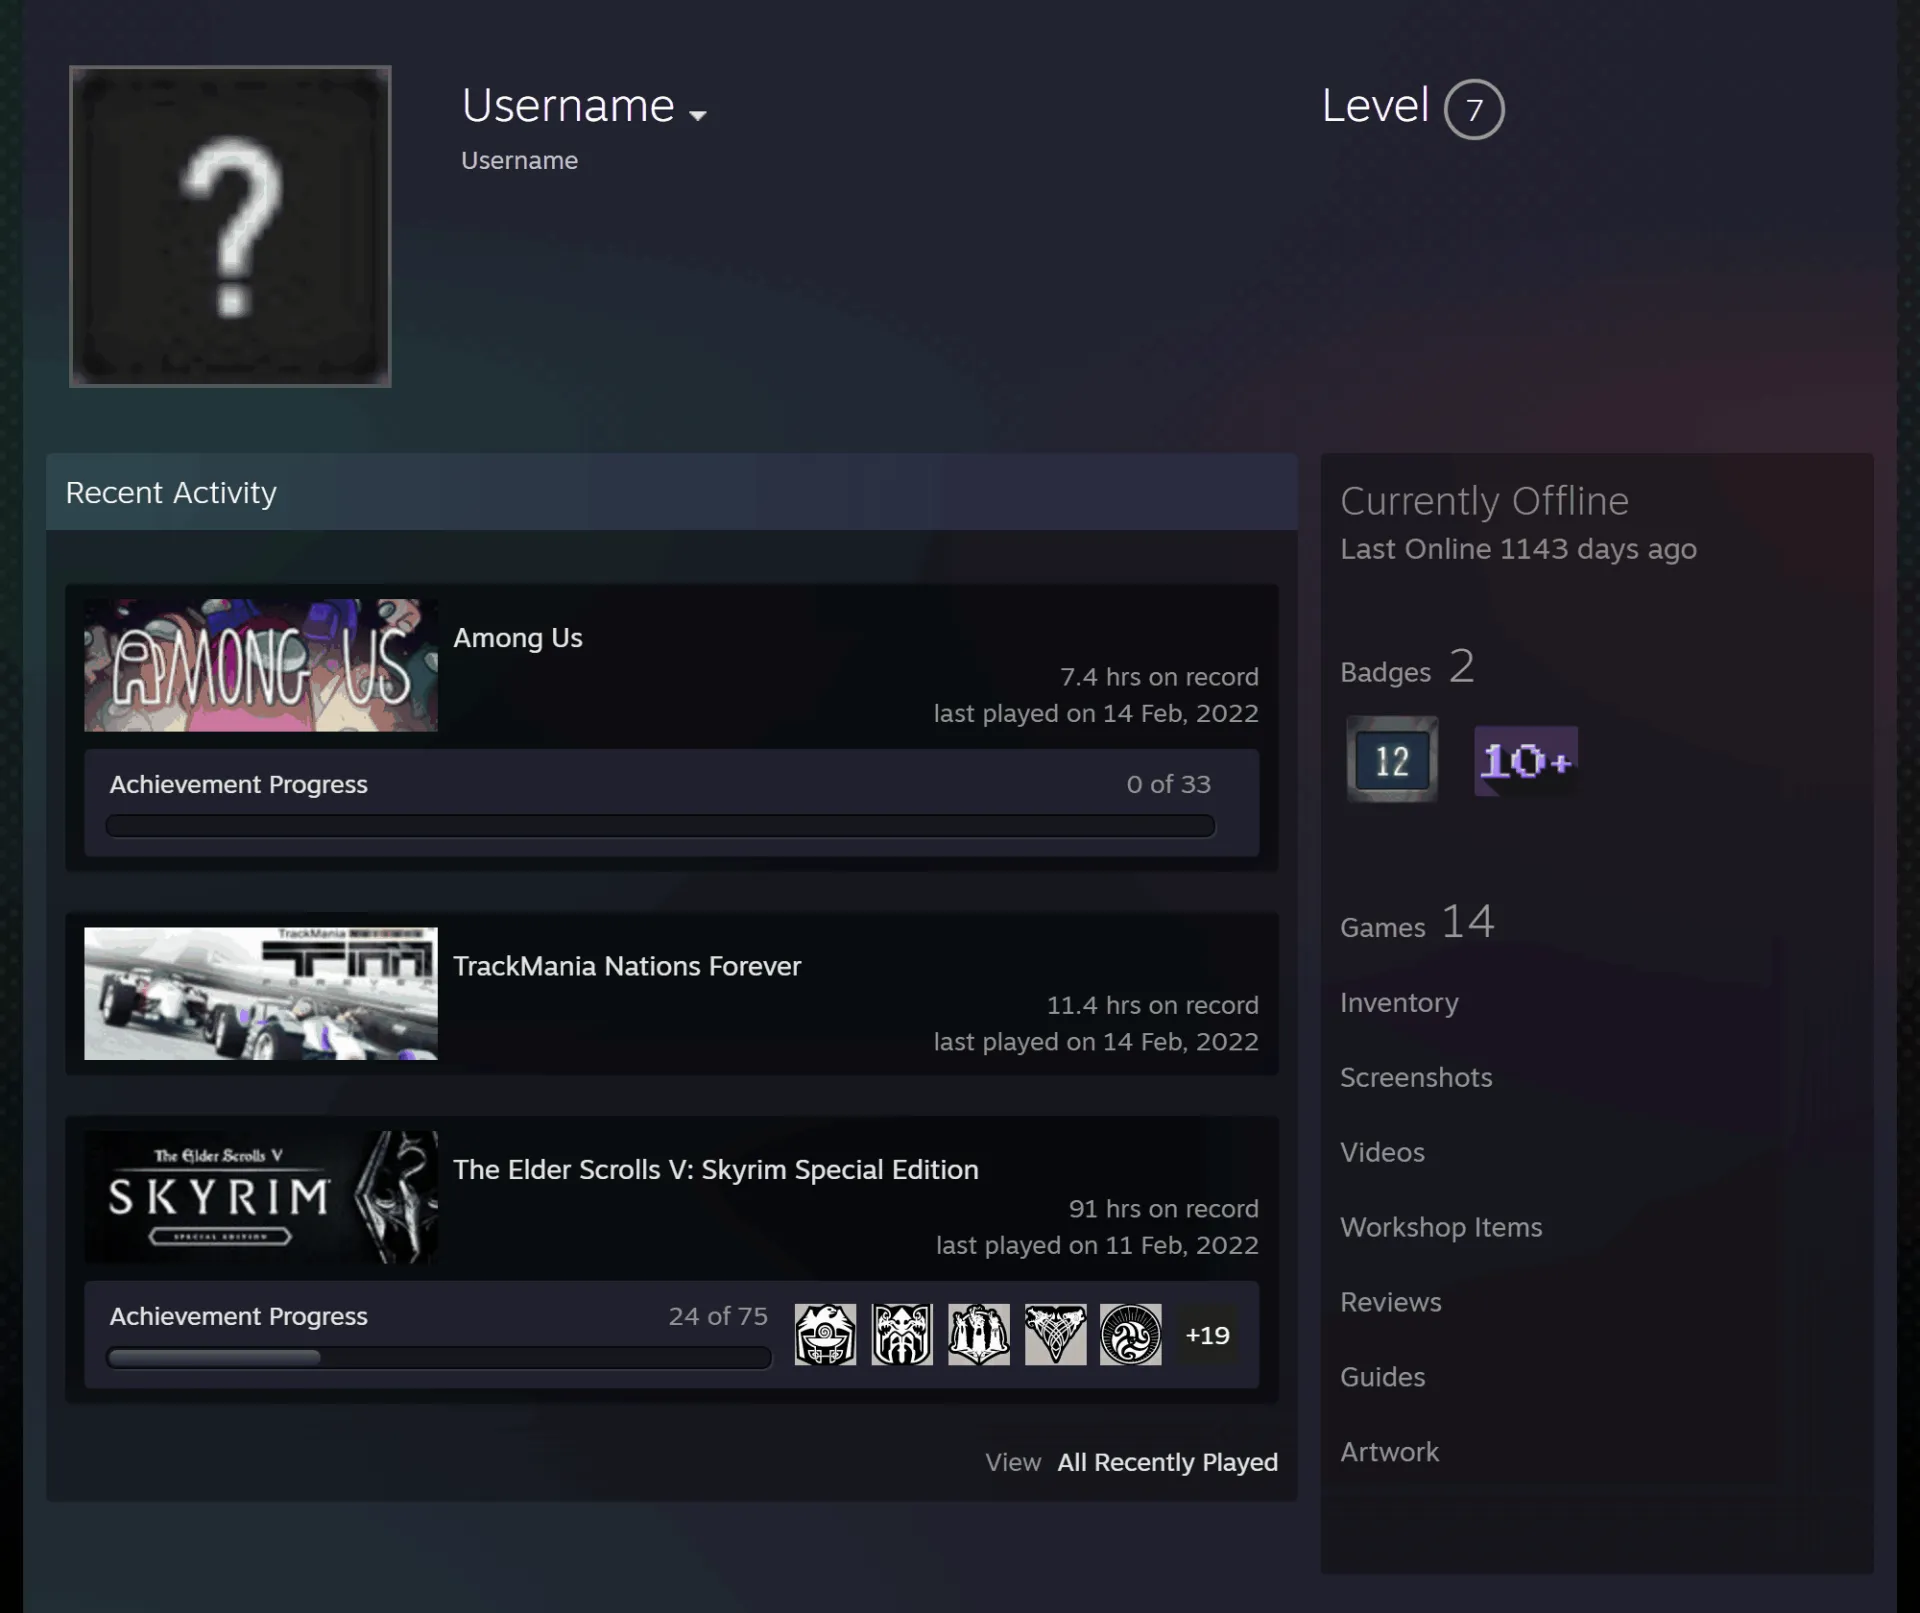Open the purple 10+ games badge
This screenshot has width=1920, height=1613.
point(1526,761)
